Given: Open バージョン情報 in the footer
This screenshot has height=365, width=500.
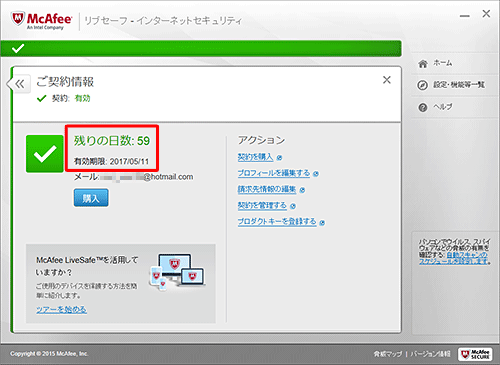Looking at the screenshot, I should 430,354.
